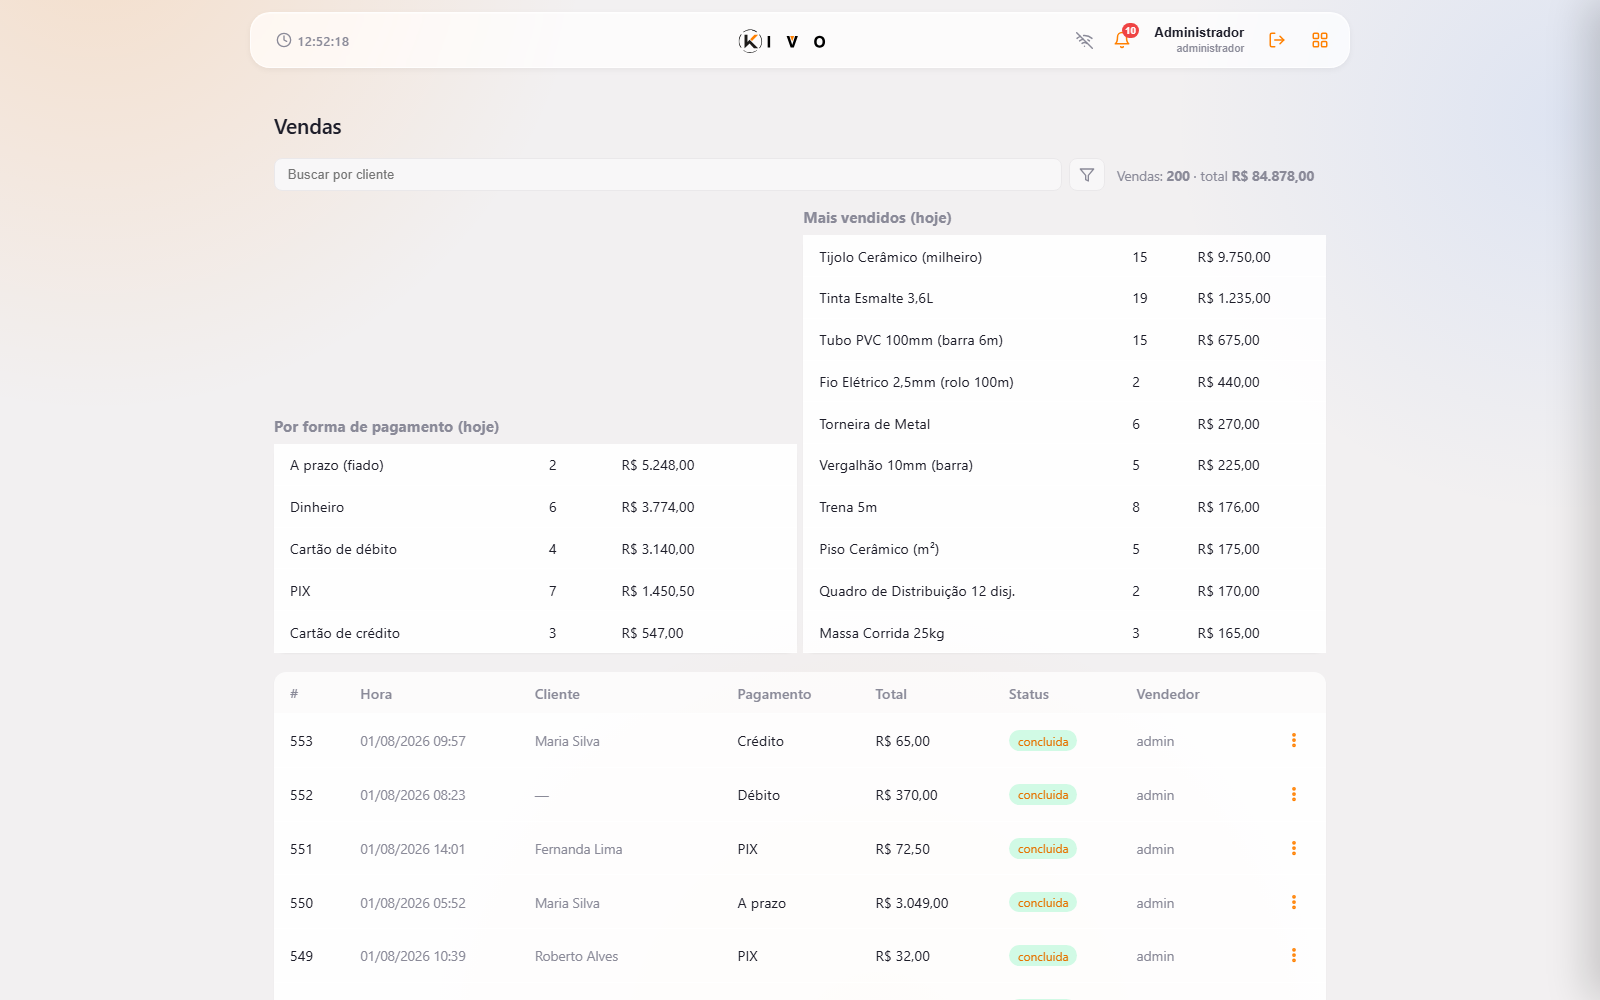Select Quadro de Distribuição 12 disj.

[x=1064, y=591]
